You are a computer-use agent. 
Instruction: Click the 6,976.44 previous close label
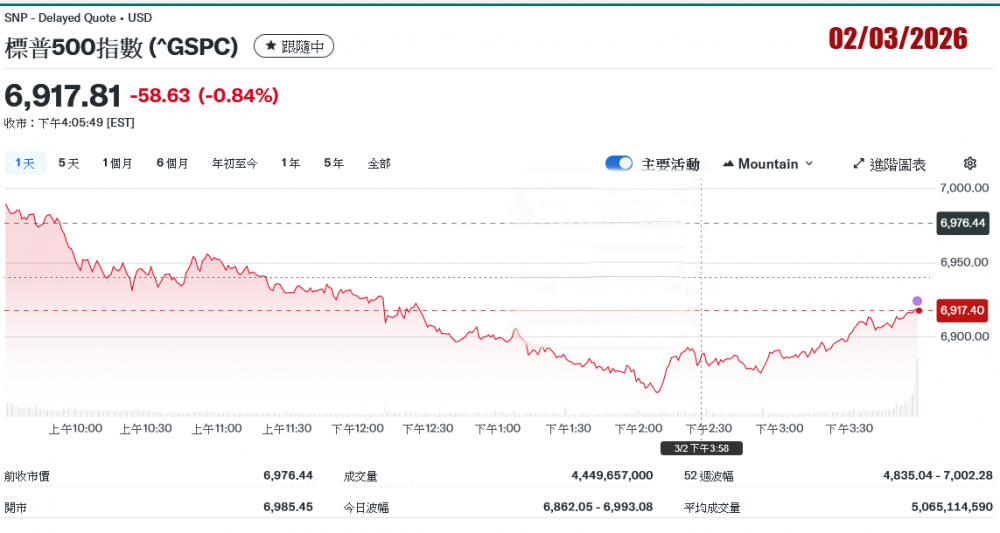pos(962,223)
